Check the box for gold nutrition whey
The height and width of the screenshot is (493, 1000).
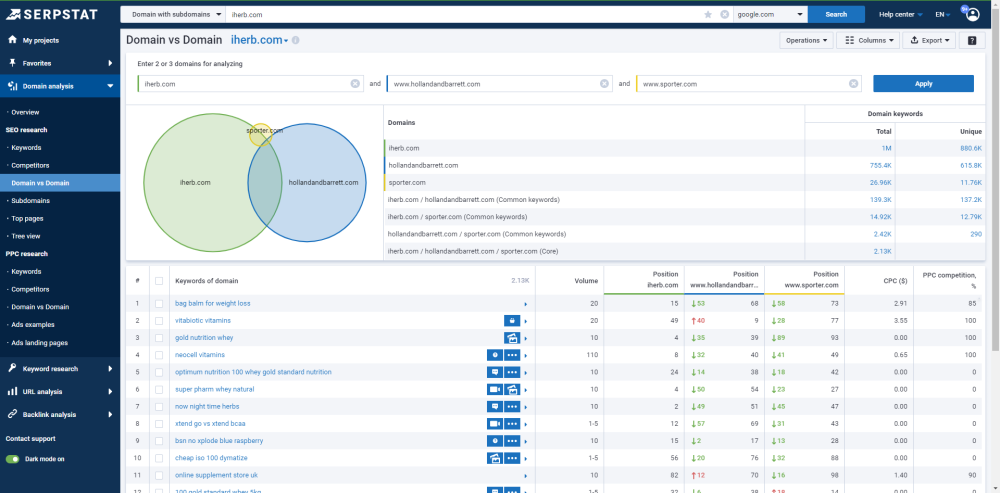[159, 338]
